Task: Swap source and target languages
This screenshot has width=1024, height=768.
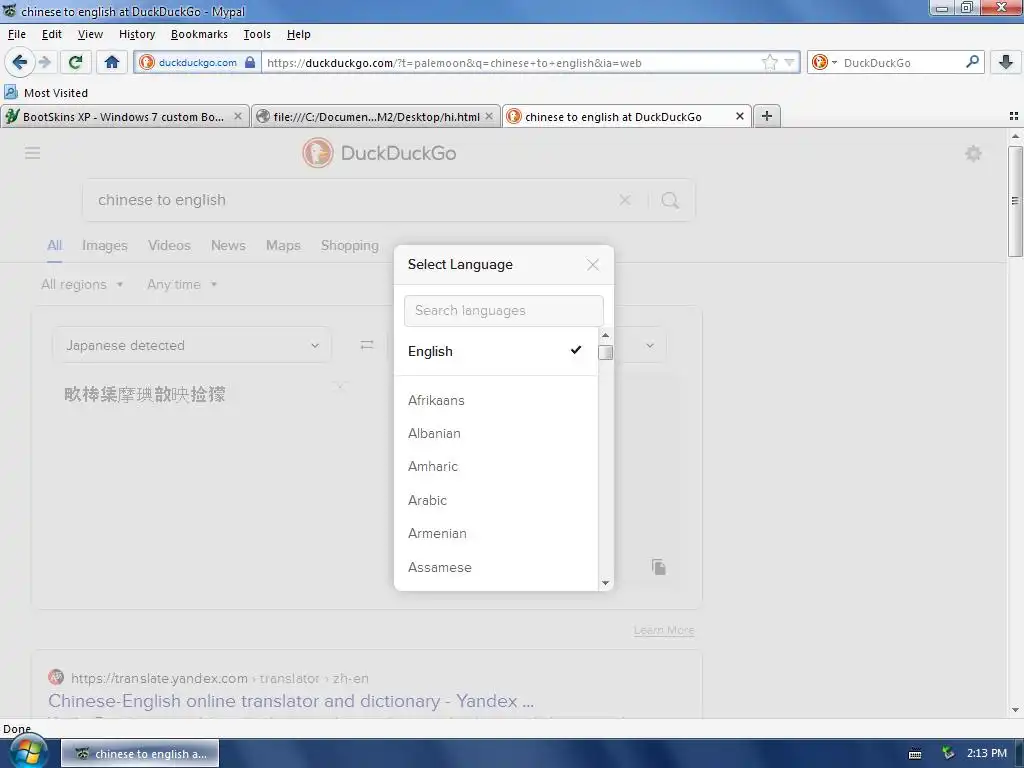Action: (x=367, y=345)
